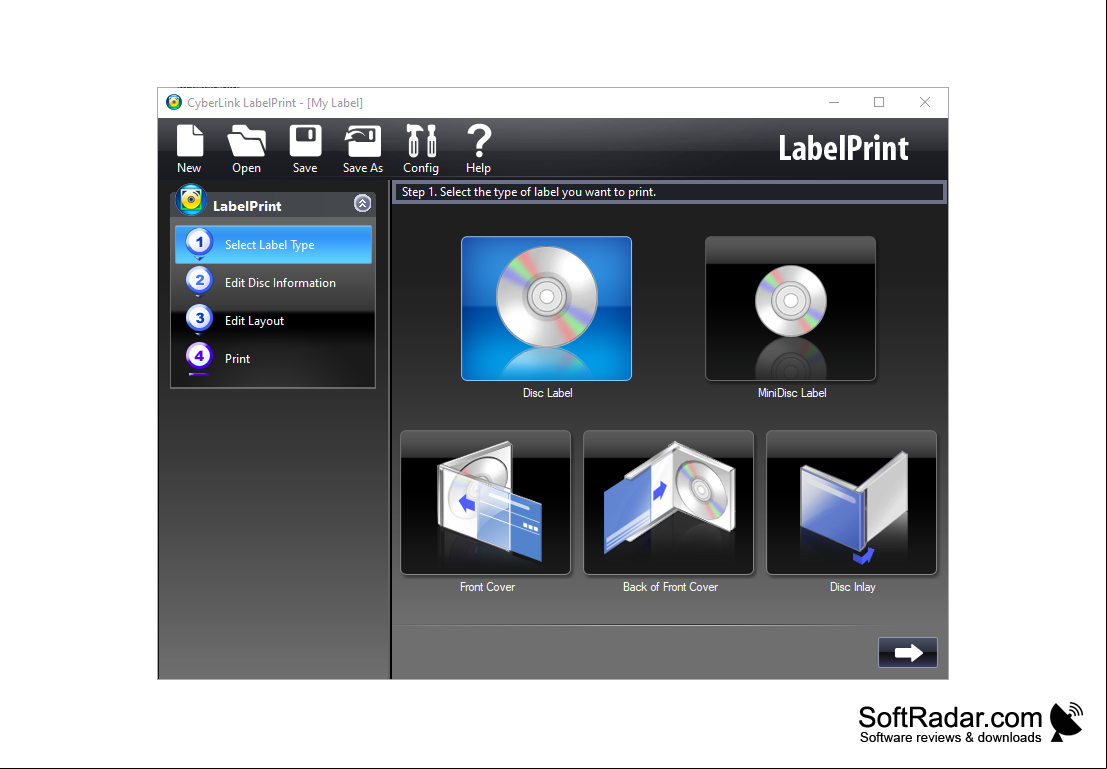
Task: Go to step 4 Print
Action: pos(273,359)
